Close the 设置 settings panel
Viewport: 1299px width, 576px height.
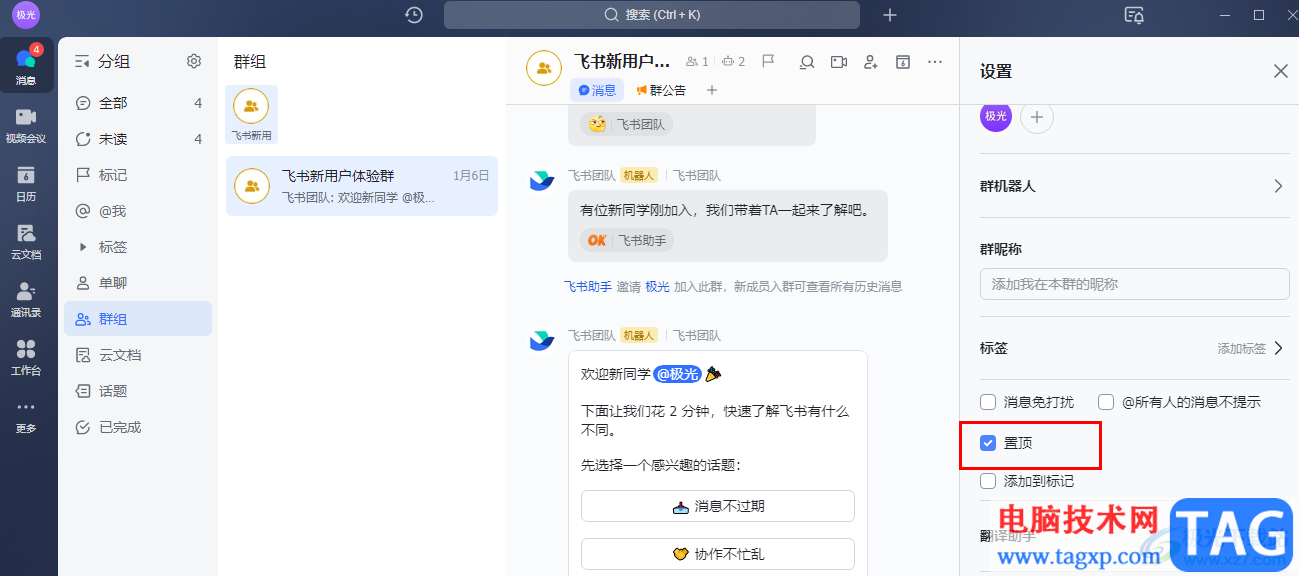(x=1280, y=71)
